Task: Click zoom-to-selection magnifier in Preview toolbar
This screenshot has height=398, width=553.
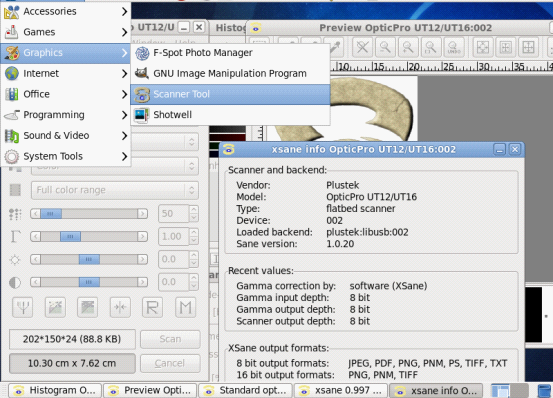Action: click(x=430, y=47)
